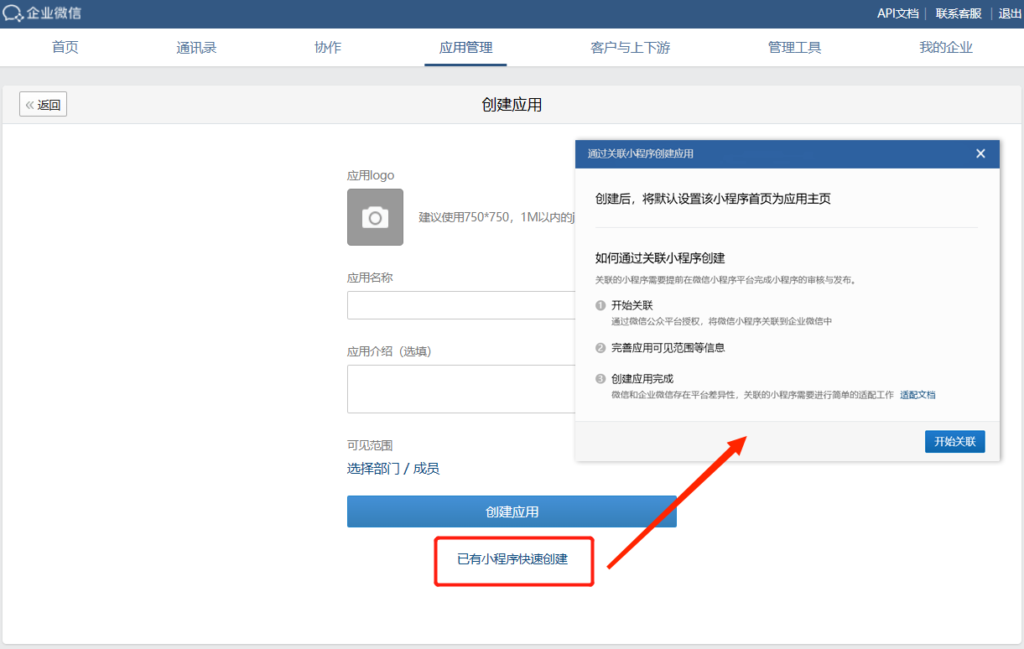Click the blue 创建应用 button
Image resolution: width=1024 pixels, height=649 pixels.
click(x=511, y=511)
